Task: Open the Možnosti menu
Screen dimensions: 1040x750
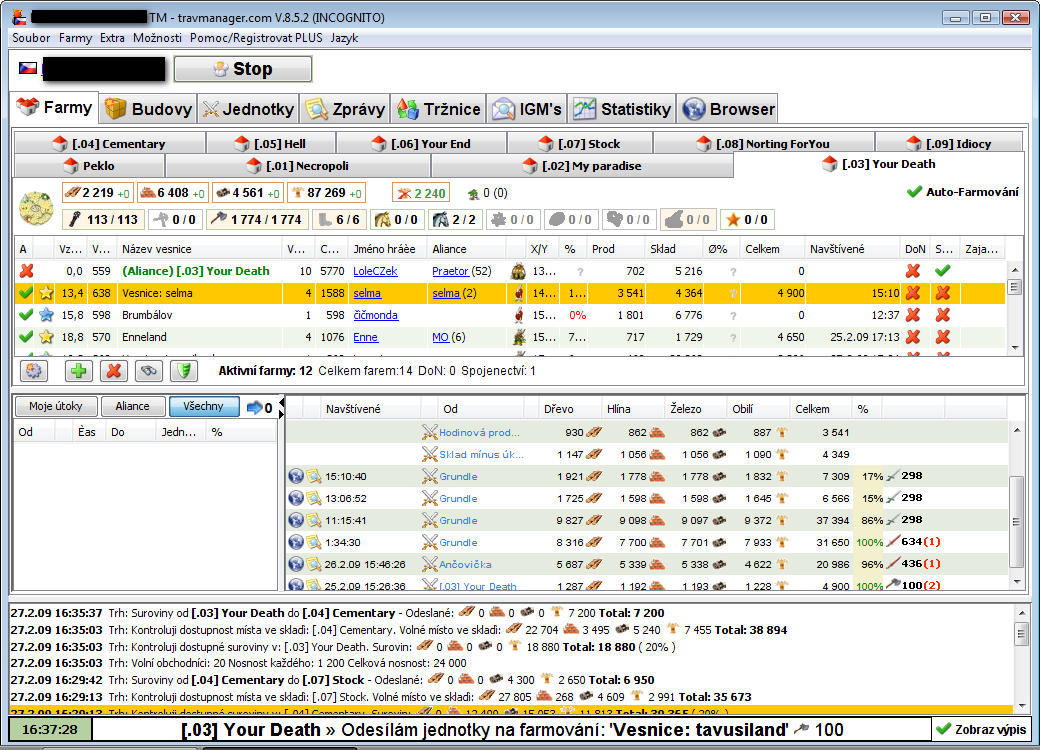Action: coord(157,38)
